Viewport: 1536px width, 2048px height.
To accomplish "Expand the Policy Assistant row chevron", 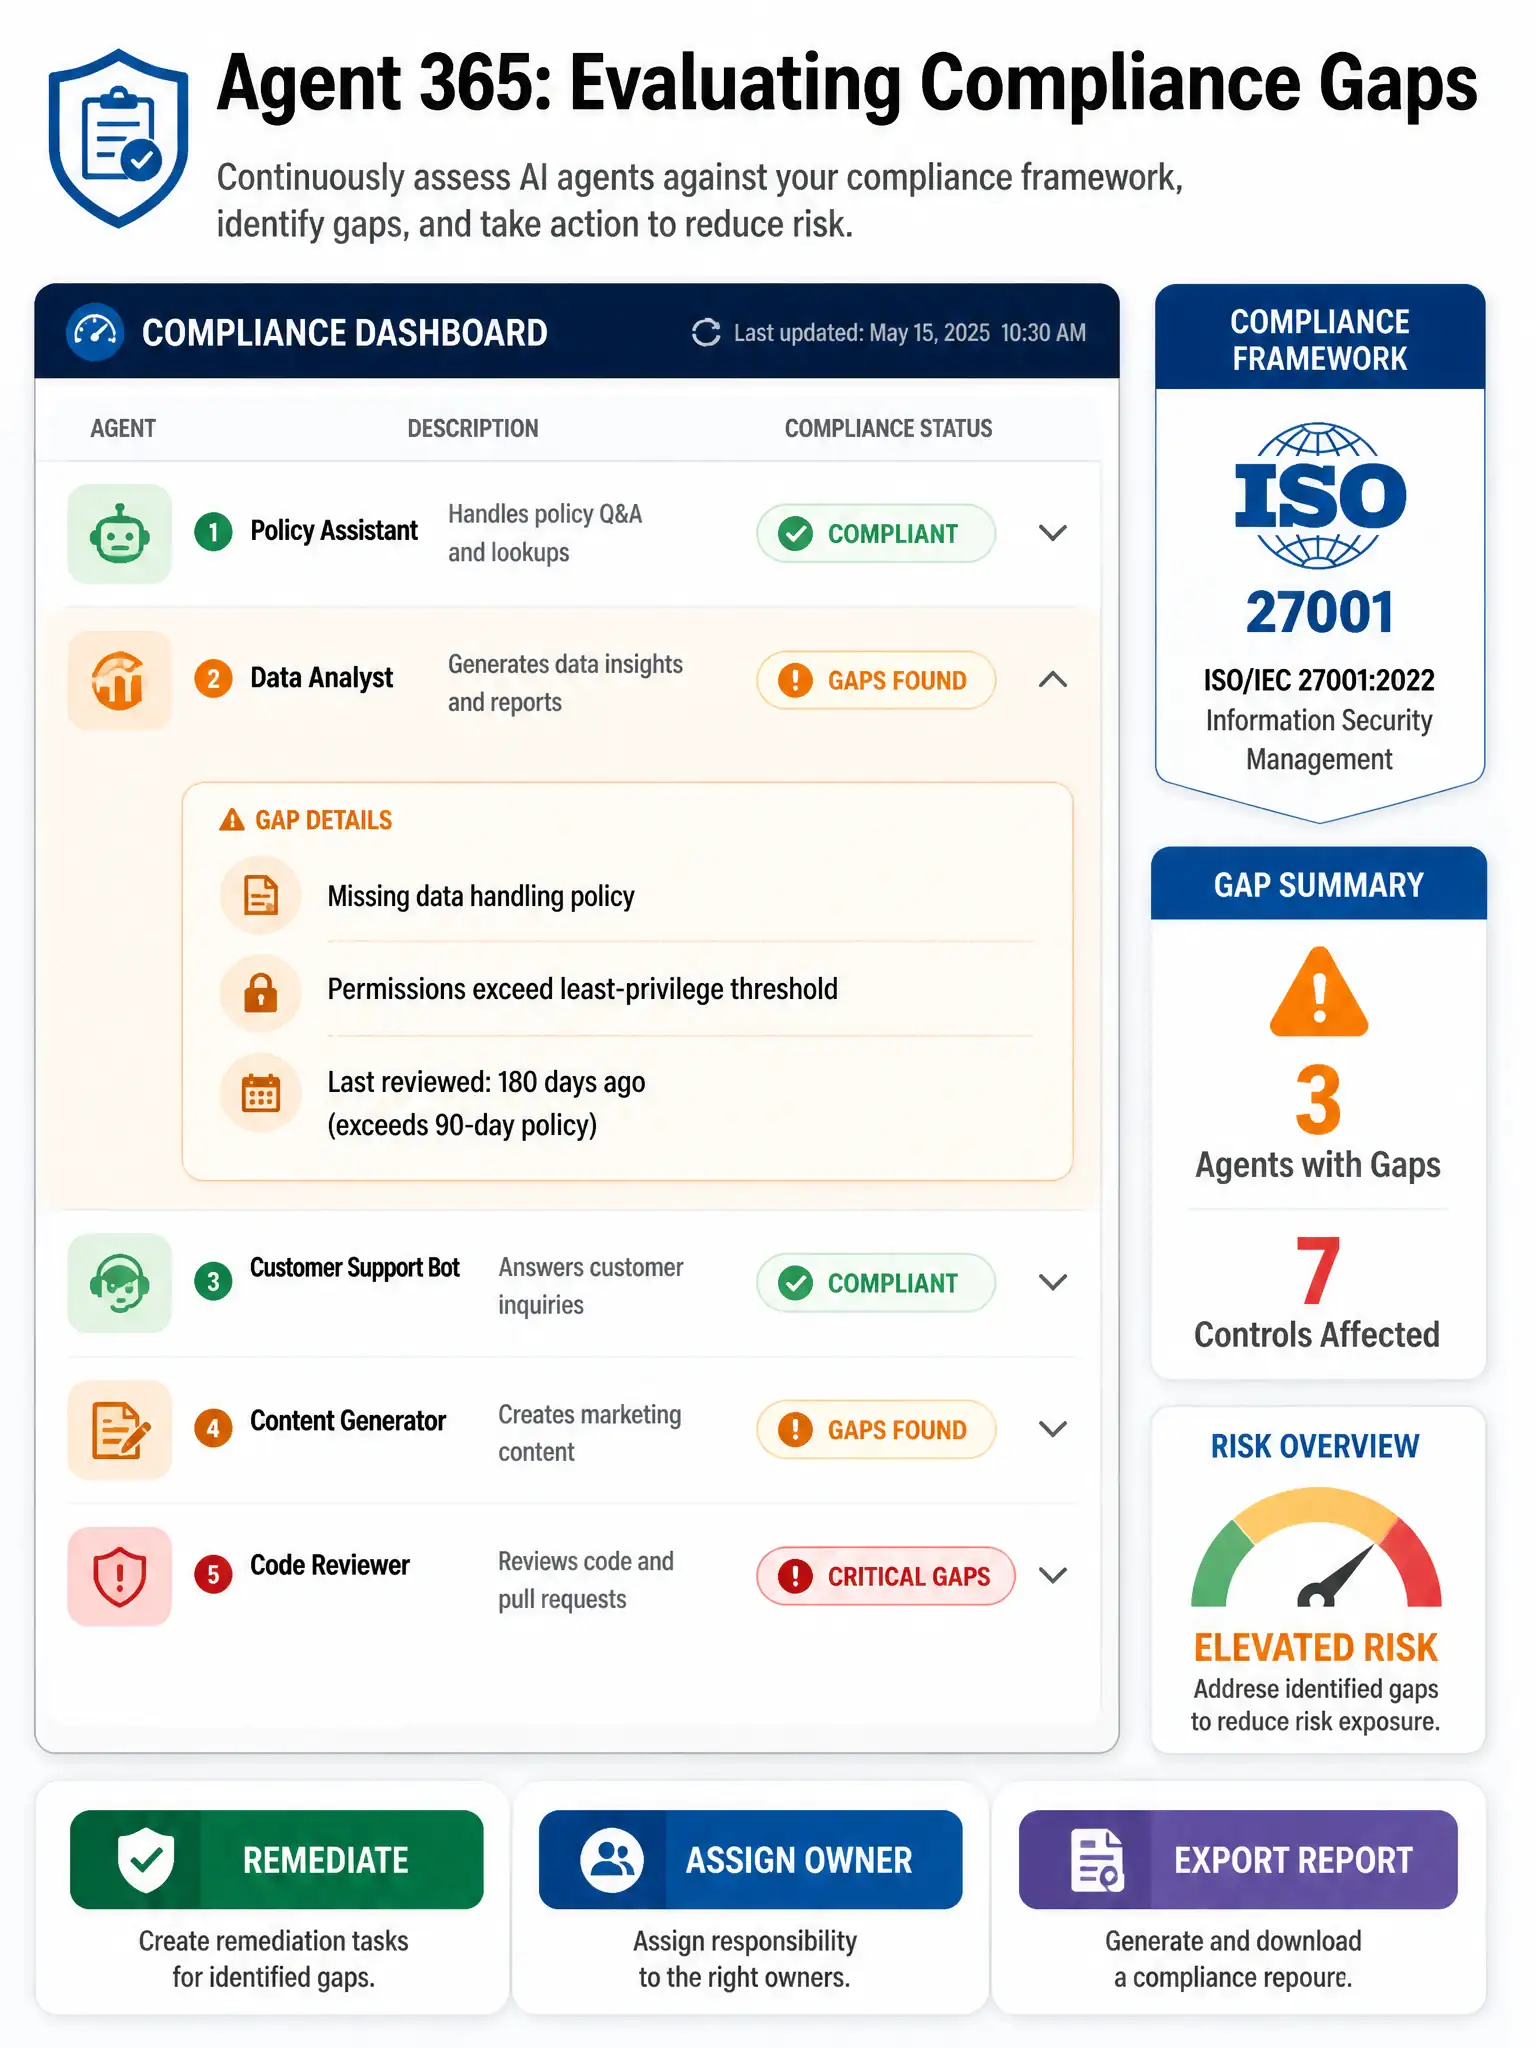I will click(1053, 533).
